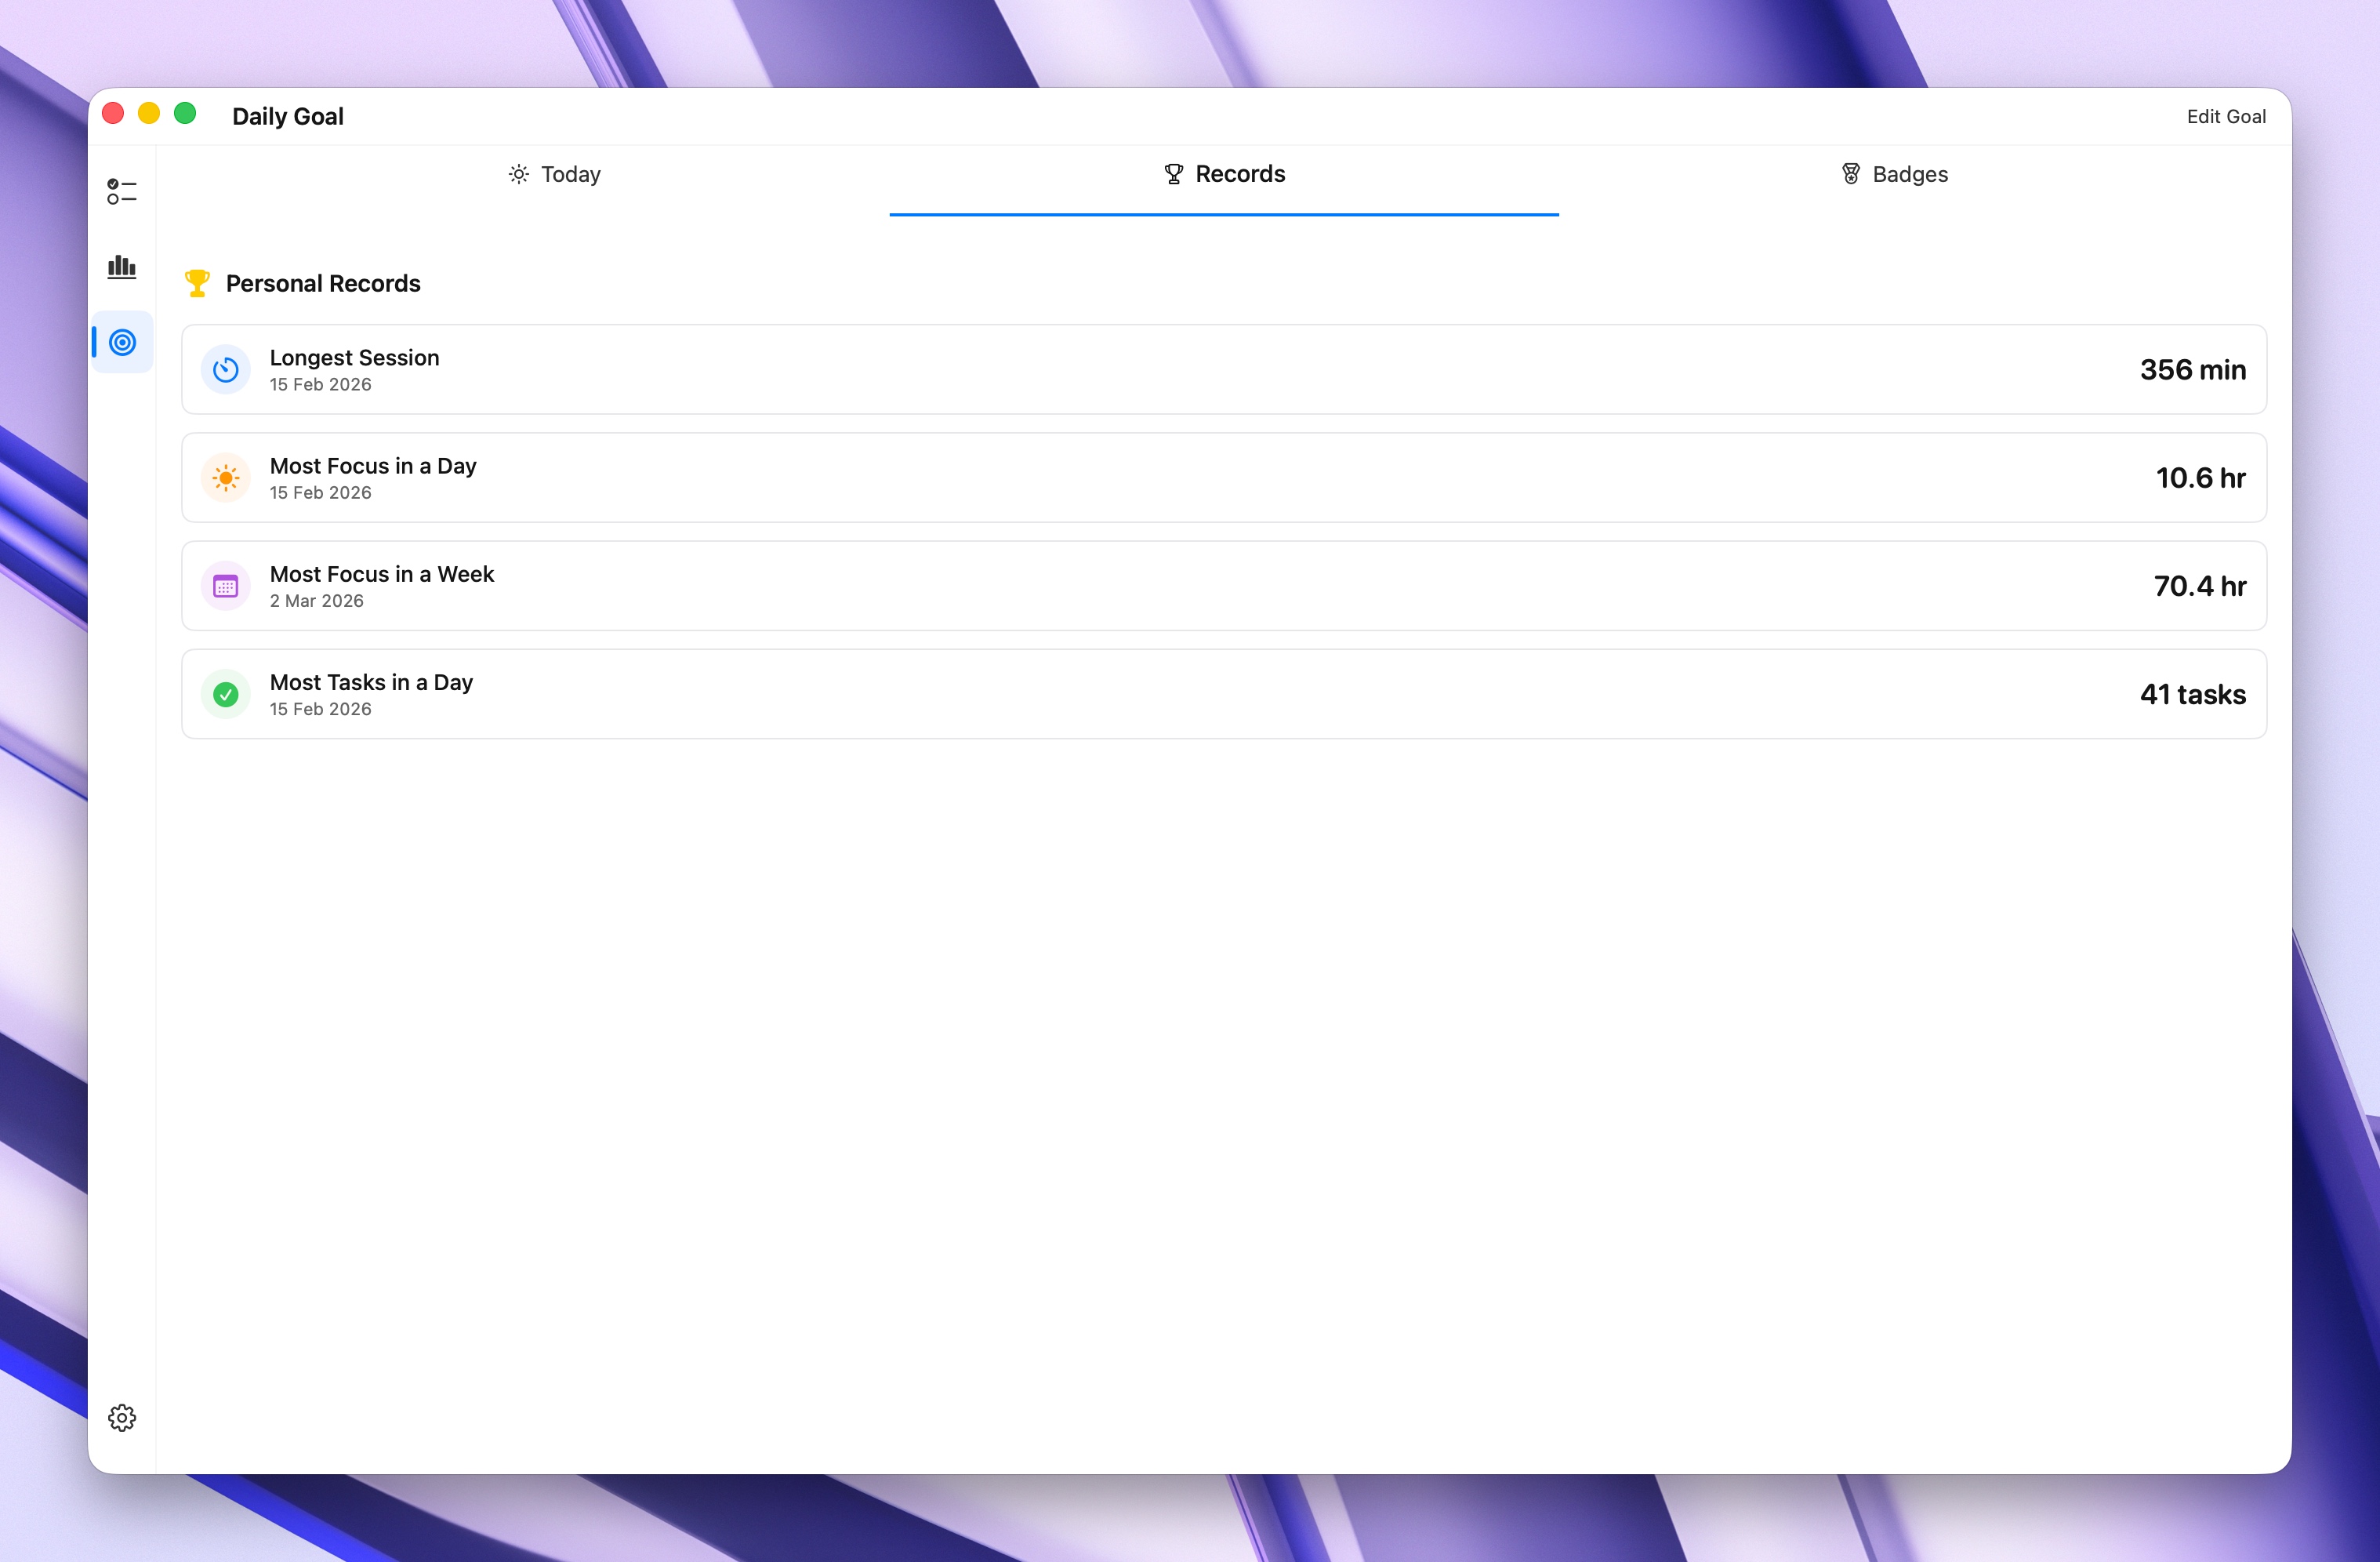Open the task list sidebar icon
Screen dimensions: 2380x1562
[122, 191]
